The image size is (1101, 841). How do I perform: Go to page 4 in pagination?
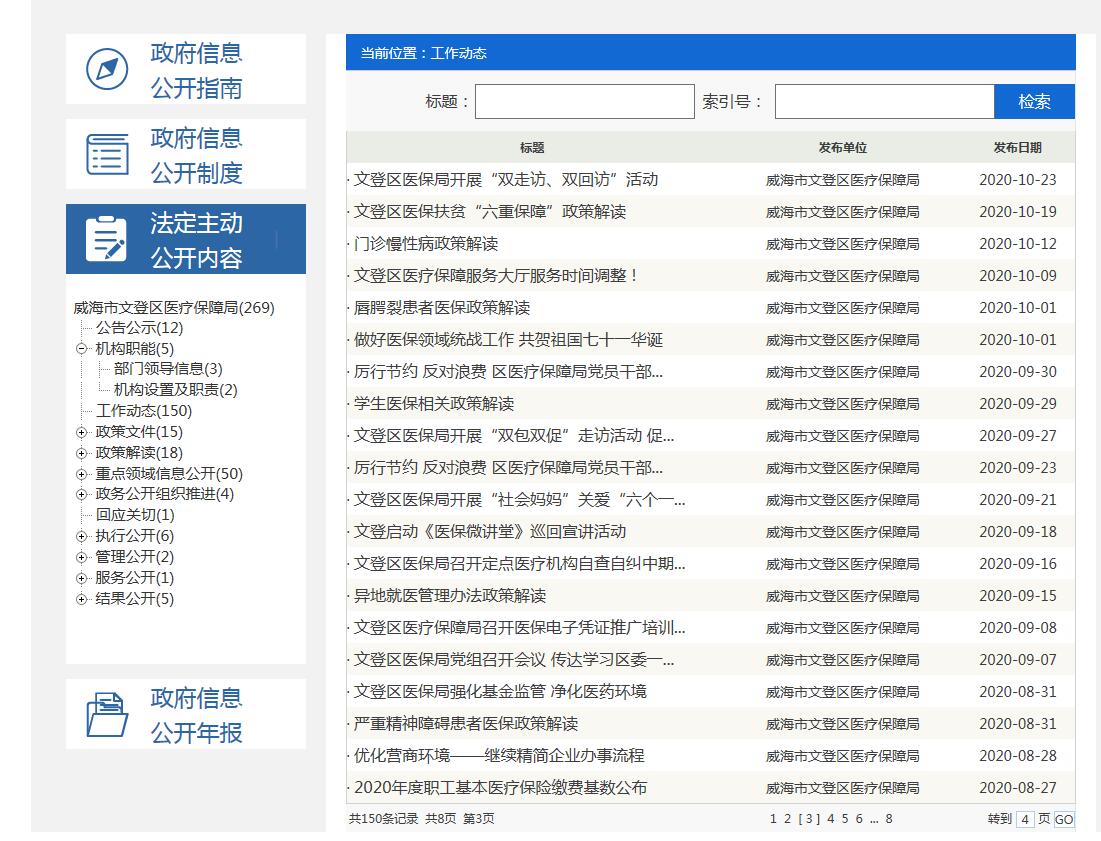coord(830,819)
